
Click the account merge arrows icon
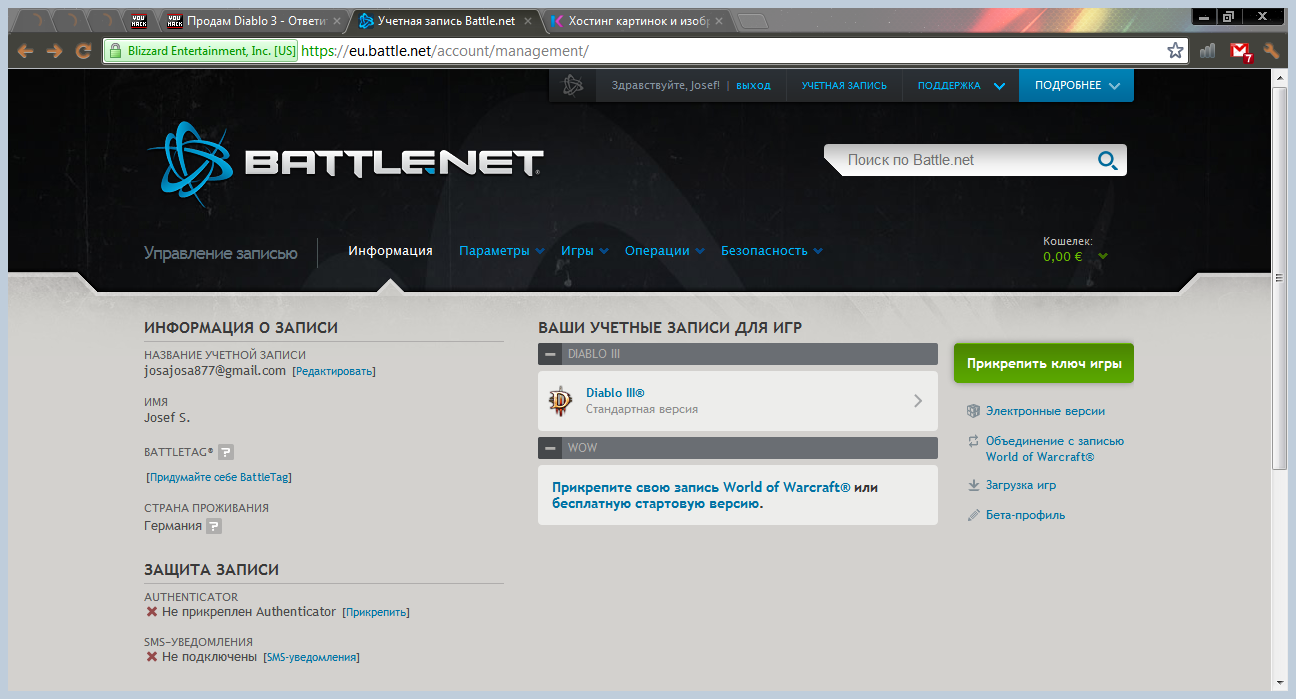[x=973, y=441]
